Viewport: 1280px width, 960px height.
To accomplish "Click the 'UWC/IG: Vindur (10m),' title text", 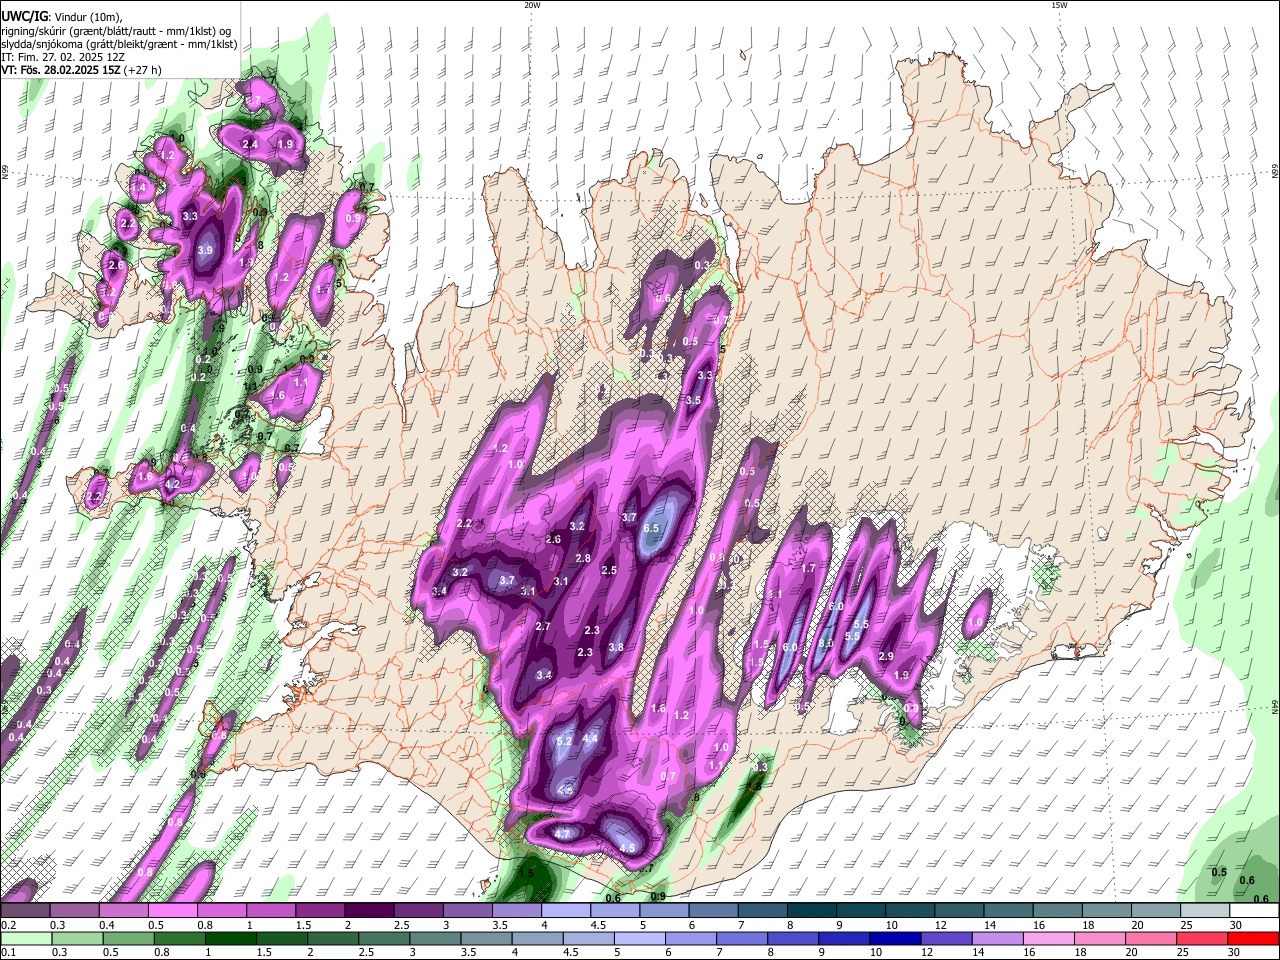I will [x=62, y=17].
